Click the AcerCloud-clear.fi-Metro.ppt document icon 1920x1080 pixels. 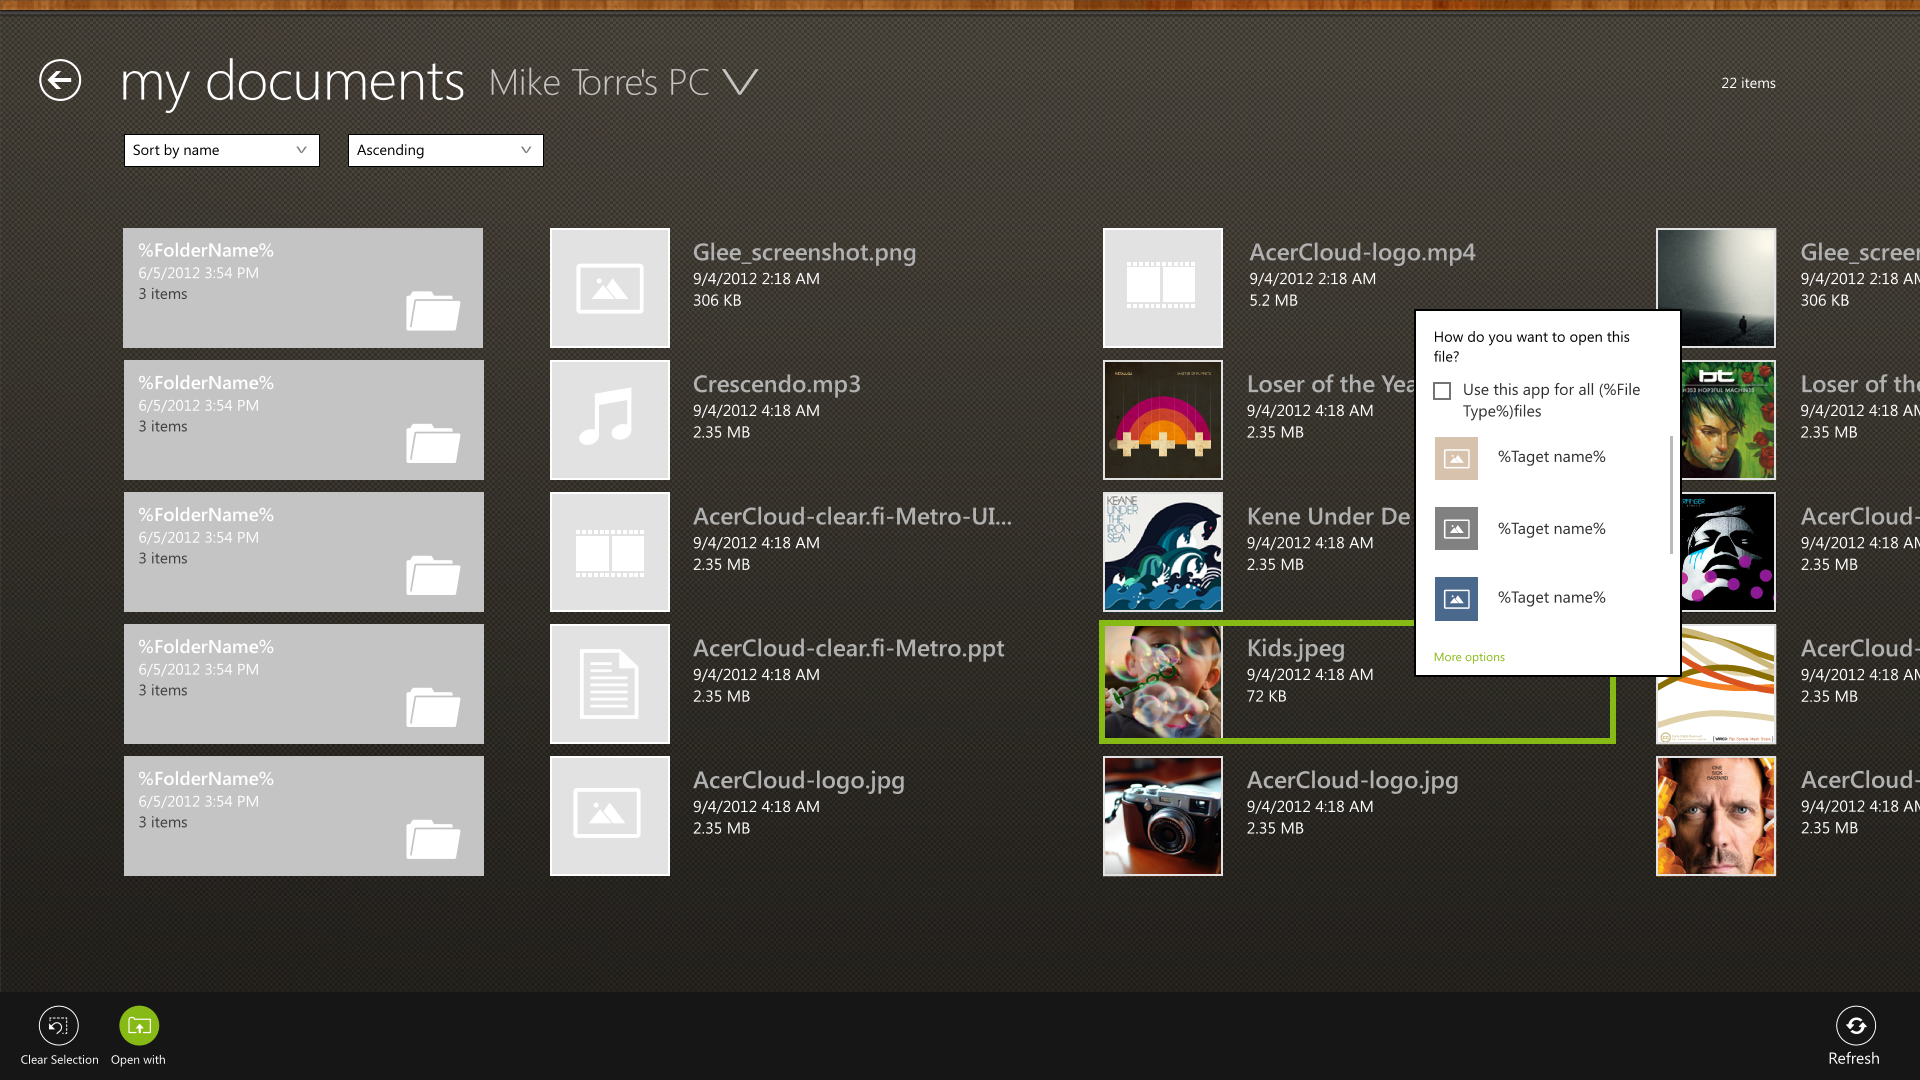[x=609, y=683]
